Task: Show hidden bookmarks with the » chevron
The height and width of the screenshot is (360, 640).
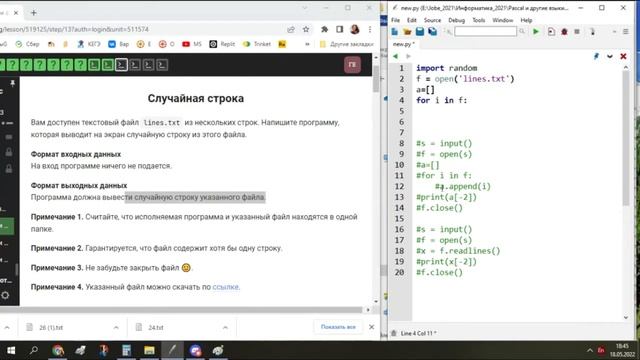Action: (x=307, y=44)
